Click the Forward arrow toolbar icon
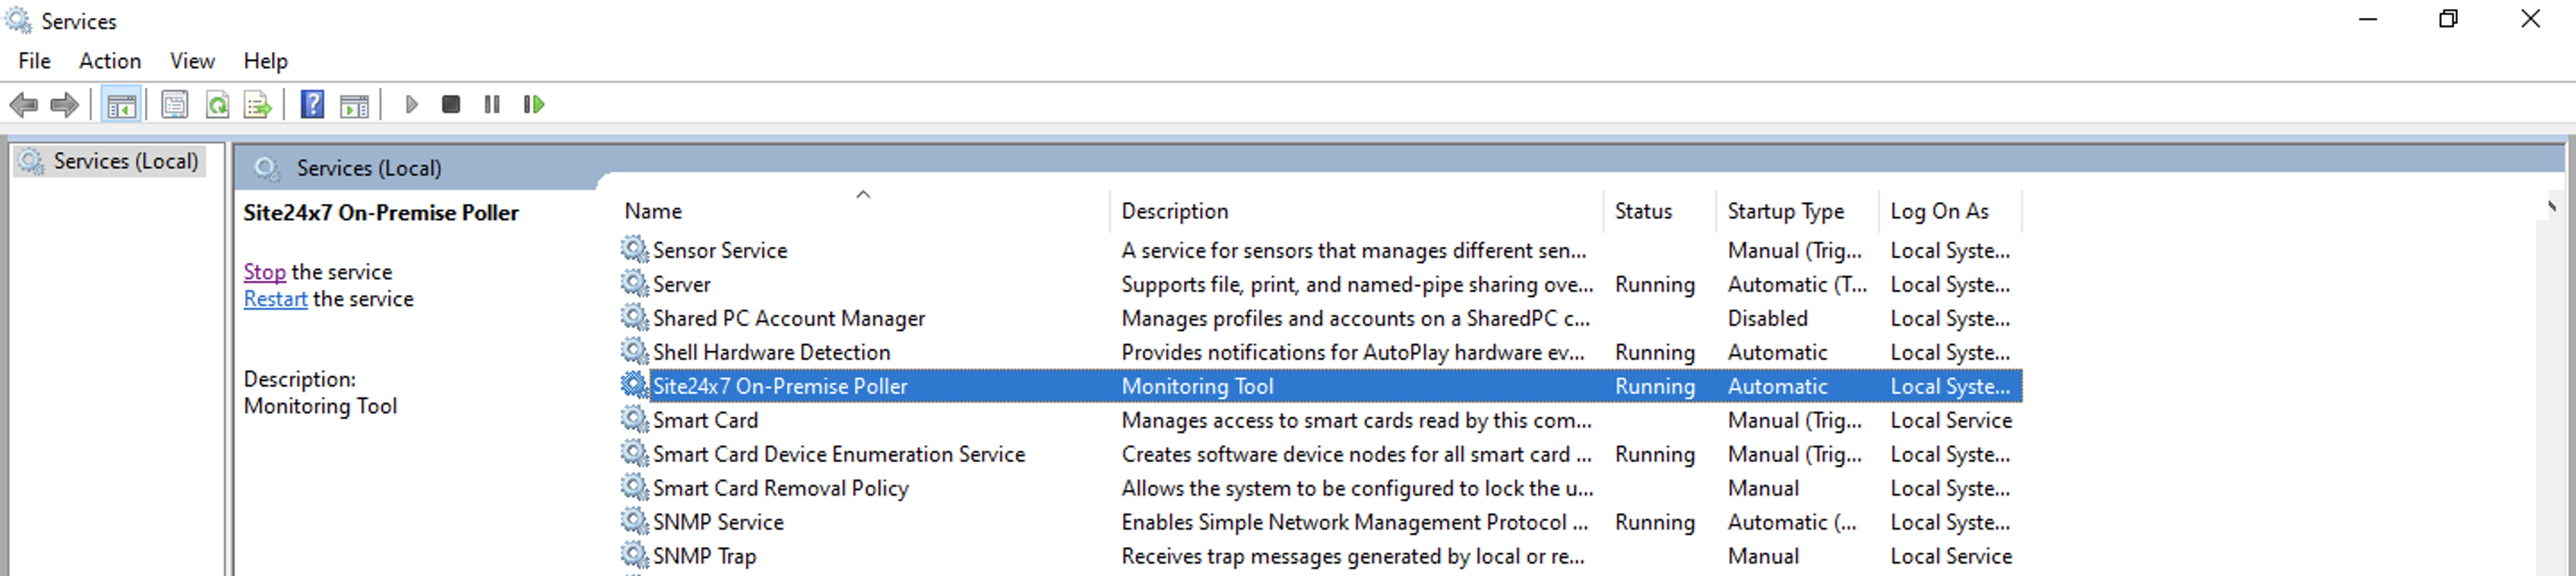This screenshot has width=2576, height=576. click(65, 104)
